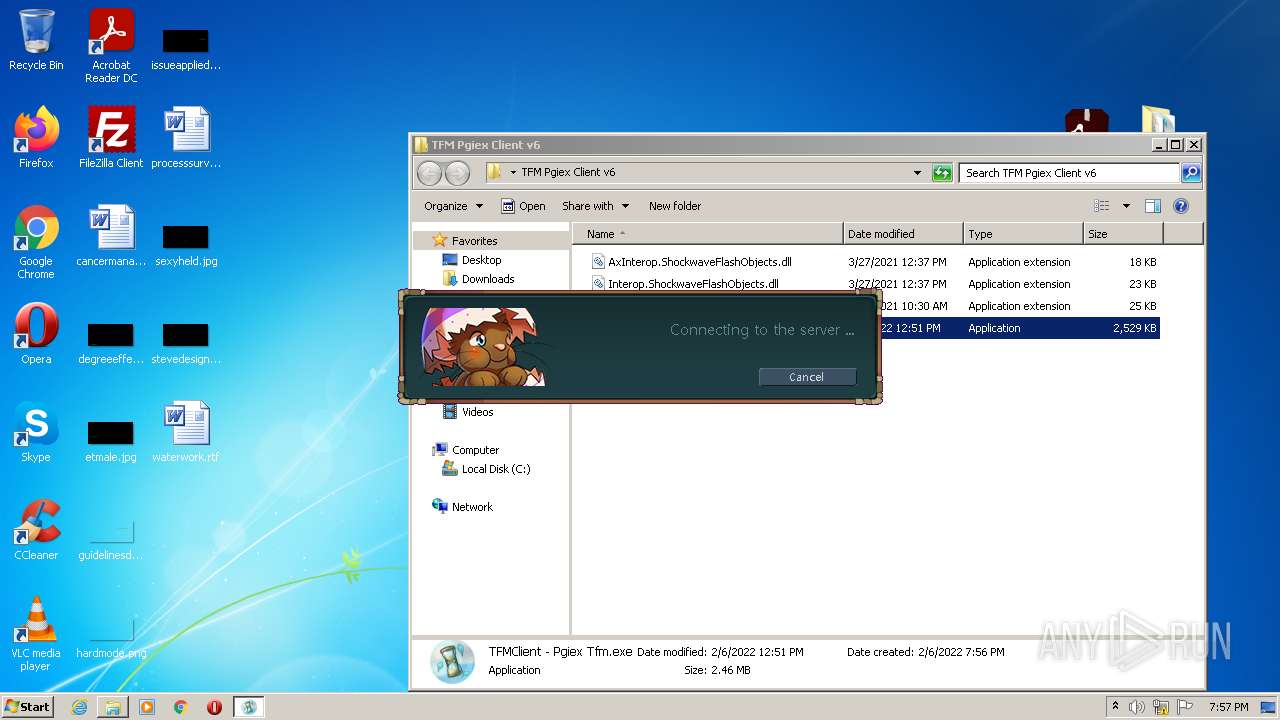The height and width of the screenshot is (720, 1280).
Task: Expand breadcrumb arrow before TFM Pgiex Client v6
Action: (x=513, y=173)
